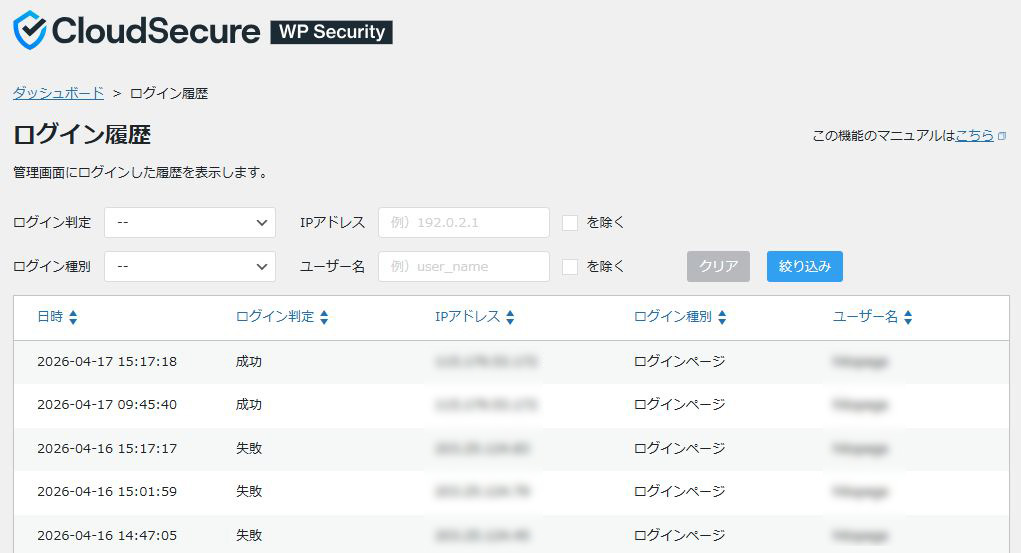Viewport: 1021px width, 553px height.
Task: Sort by 日時 using its sort arrows
Action: pos(73,317)
